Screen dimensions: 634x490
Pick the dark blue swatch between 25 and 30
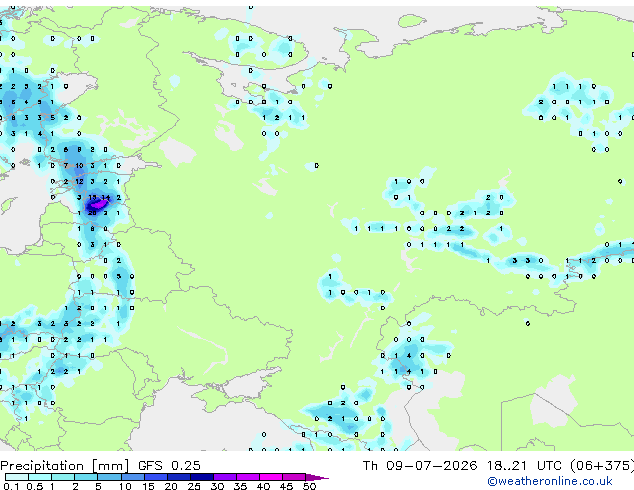coord(202,477)
